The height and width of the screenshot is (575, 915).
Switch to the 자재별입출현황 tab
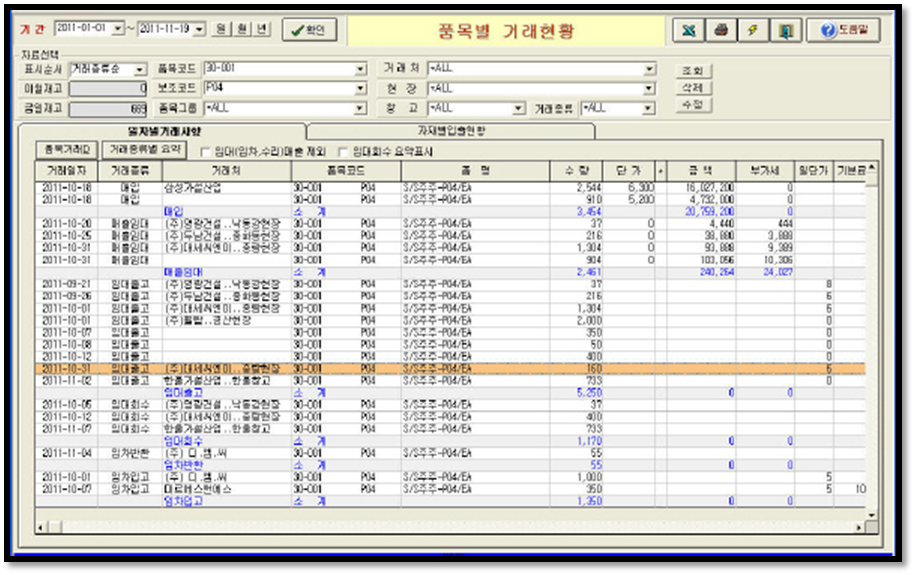tap(450, 131)
